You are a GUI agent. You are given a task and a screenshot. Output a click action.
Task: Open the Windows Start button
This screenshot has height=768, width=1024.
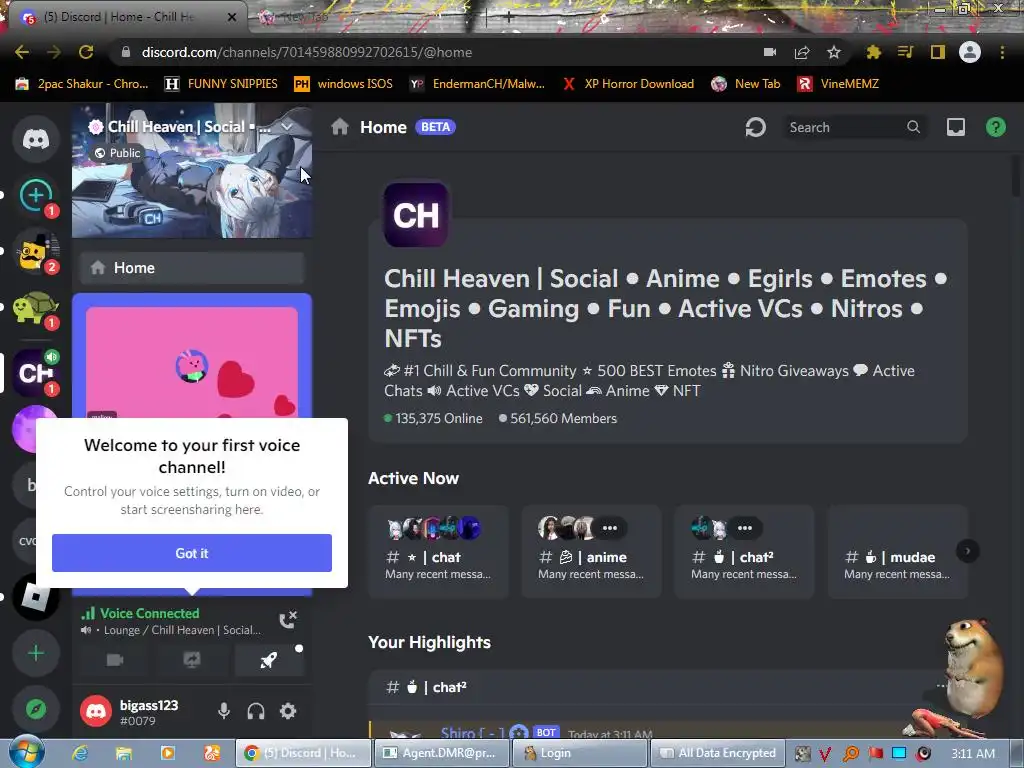pyautogui.click(x=26, y=752)
